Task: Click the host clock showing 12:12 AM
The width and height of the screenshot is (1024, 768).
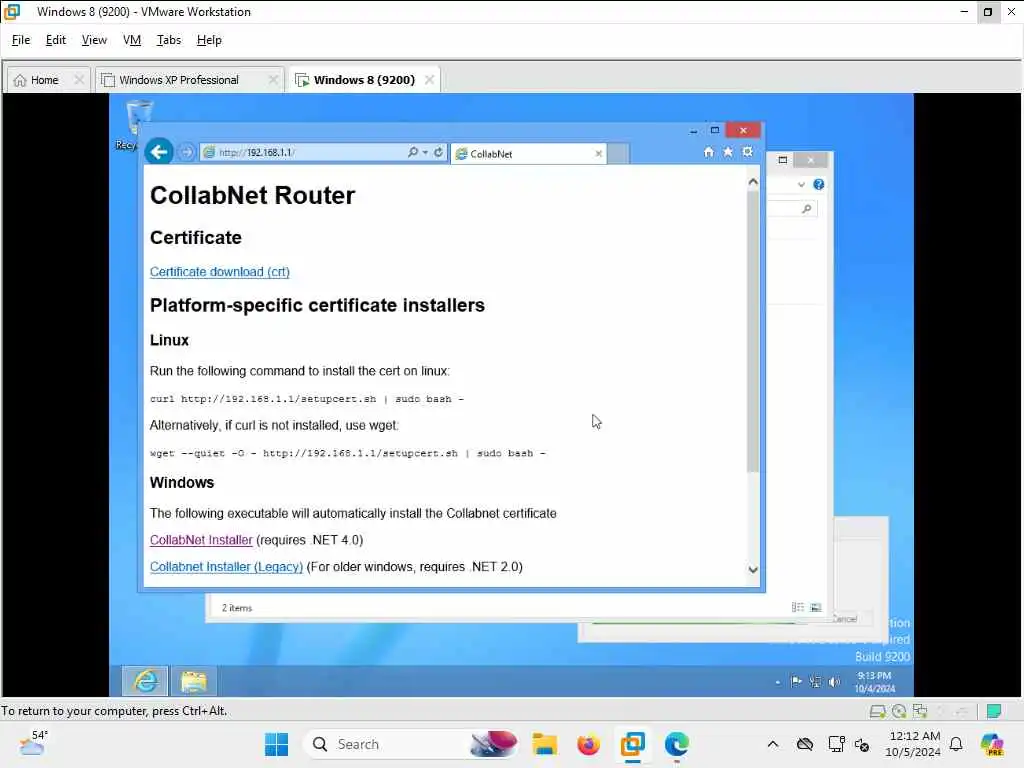Action: pyautogui.click(x=913, y=744)
